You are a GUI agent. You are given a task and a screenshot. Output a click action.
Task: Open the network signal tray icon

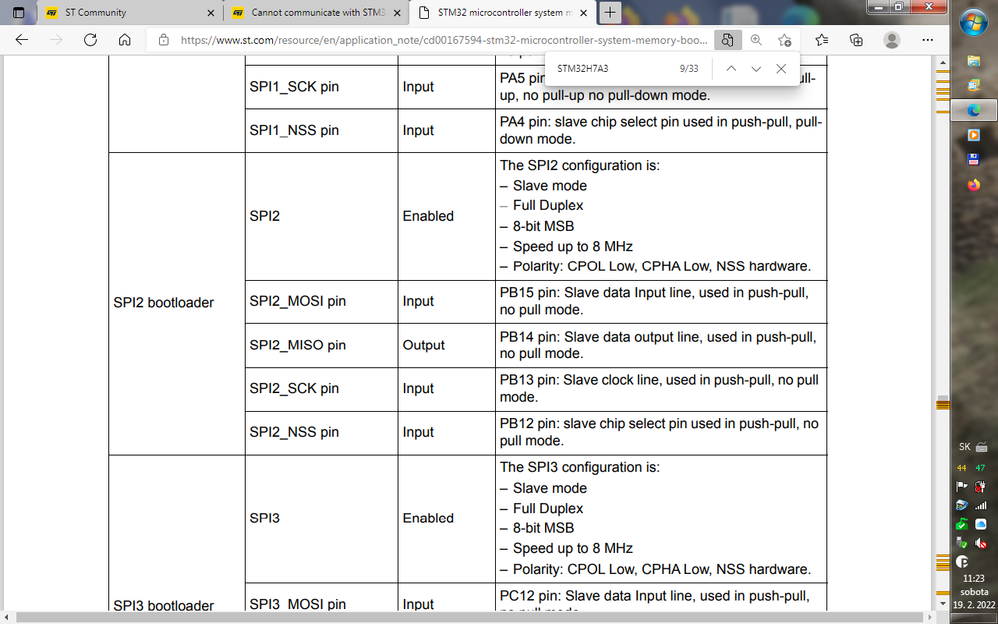(981, 506)
